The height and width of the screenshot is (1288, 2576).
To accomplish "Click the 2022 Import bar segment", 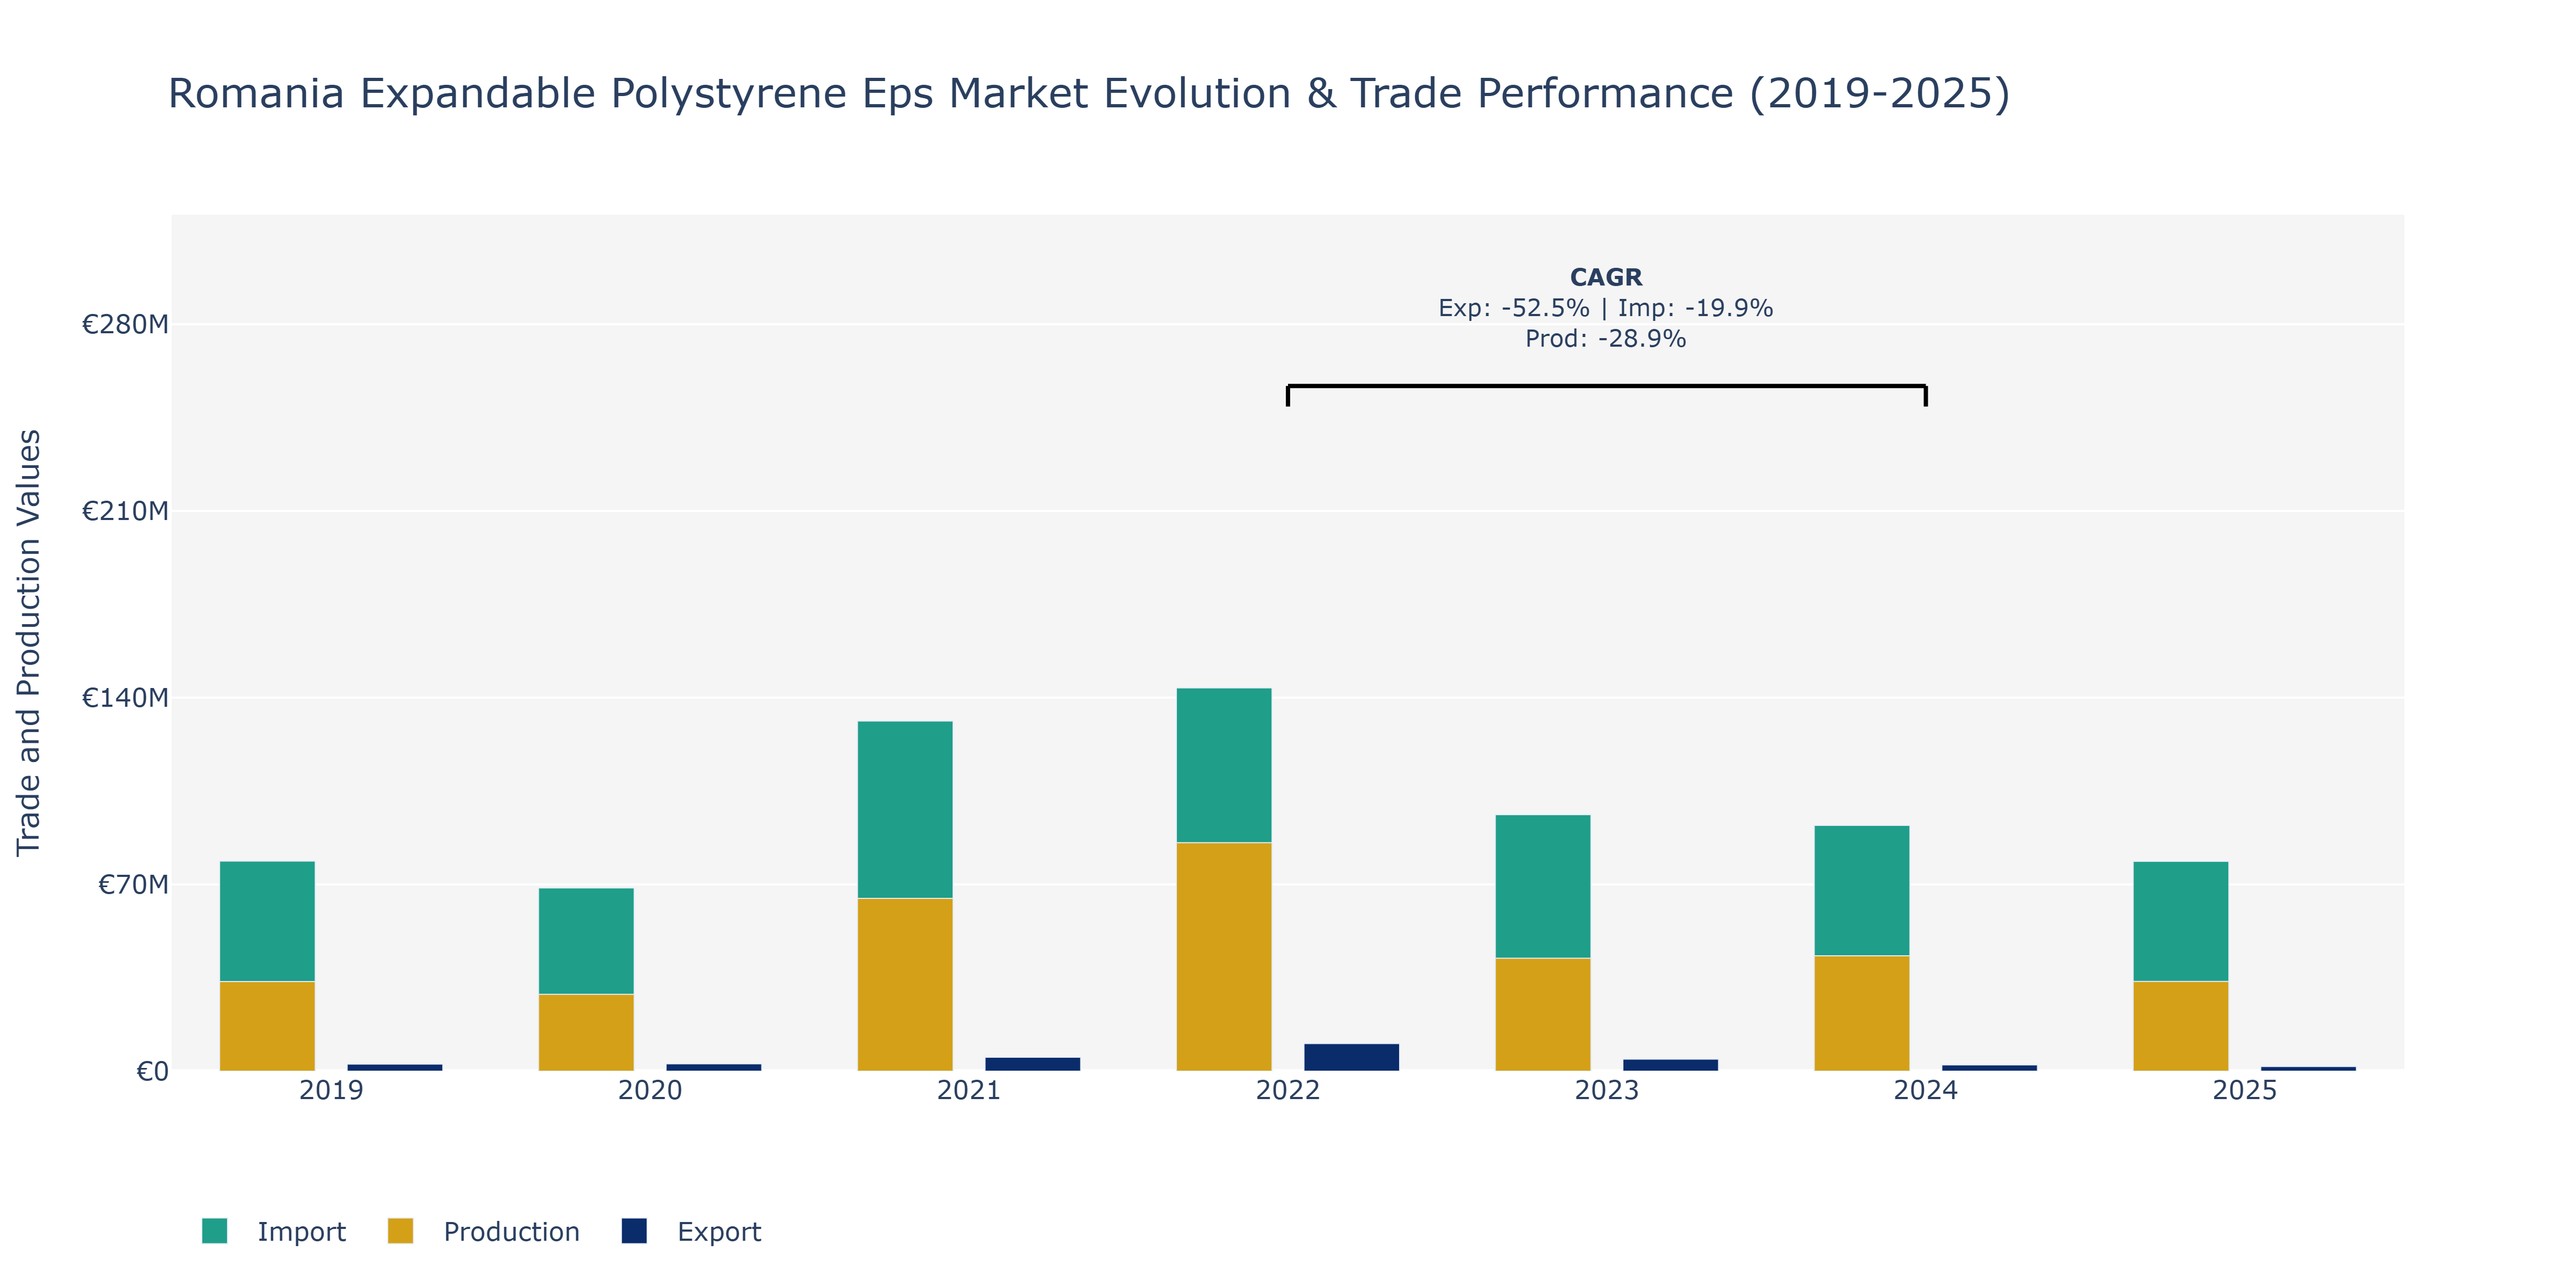I will [x=1224, y=765].
